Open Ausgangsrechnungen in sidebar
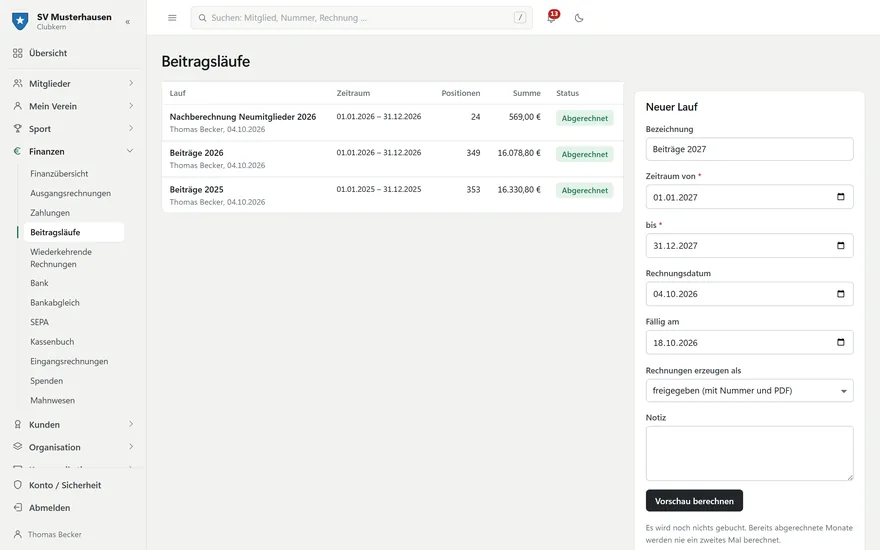The width and height of the screenshot is (880, 550). pyautogui.click(x=70, y=193)
